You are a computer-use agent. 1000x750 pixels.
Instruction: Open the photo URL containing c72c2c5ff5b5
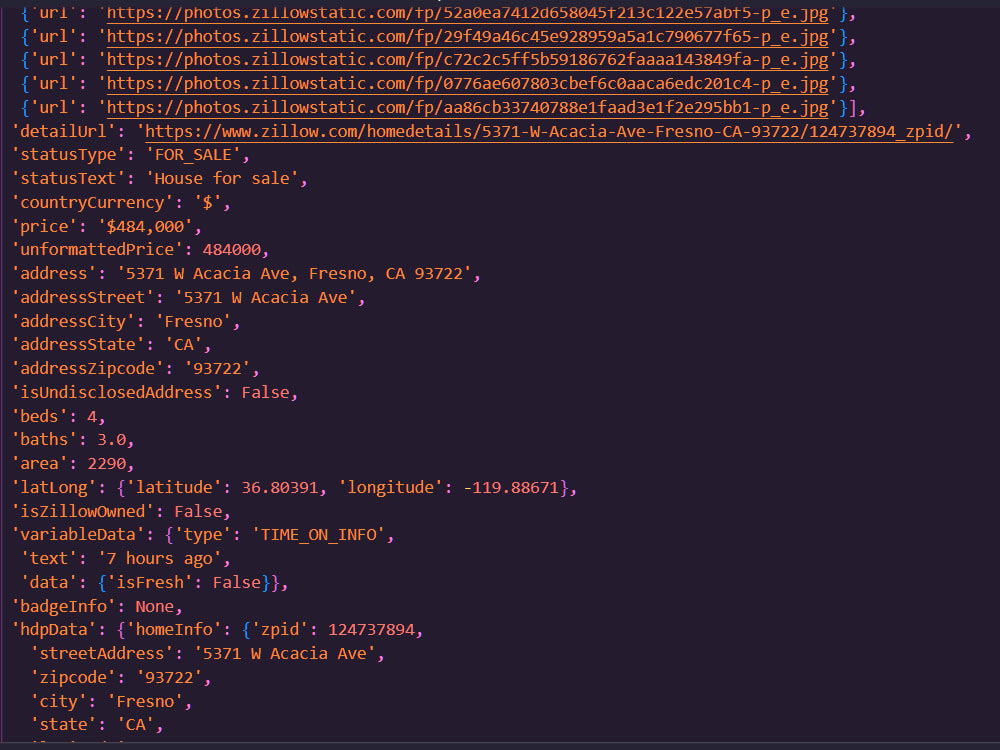click(467, 60)
